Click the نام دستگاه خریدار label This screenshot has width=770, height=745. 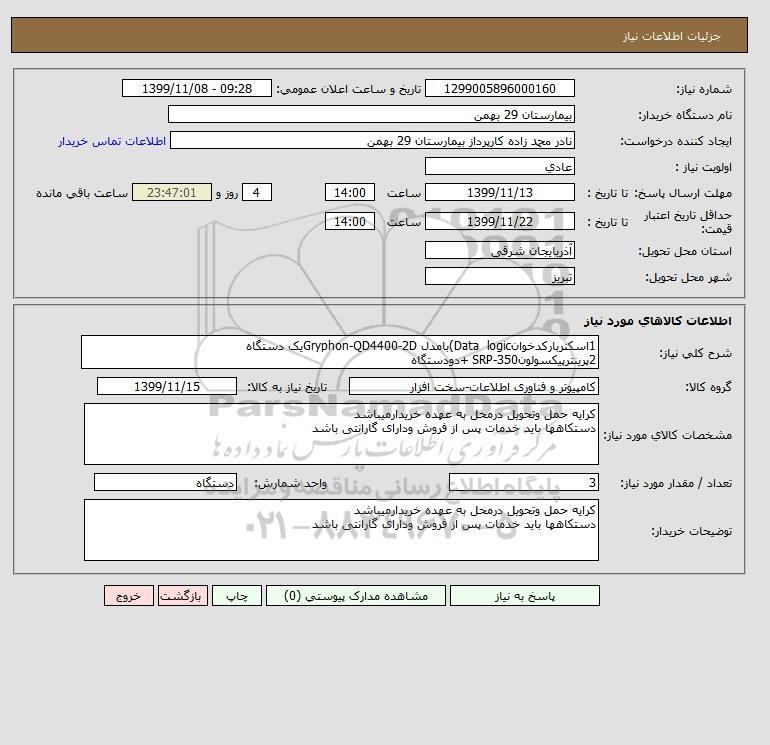(685, 115)
